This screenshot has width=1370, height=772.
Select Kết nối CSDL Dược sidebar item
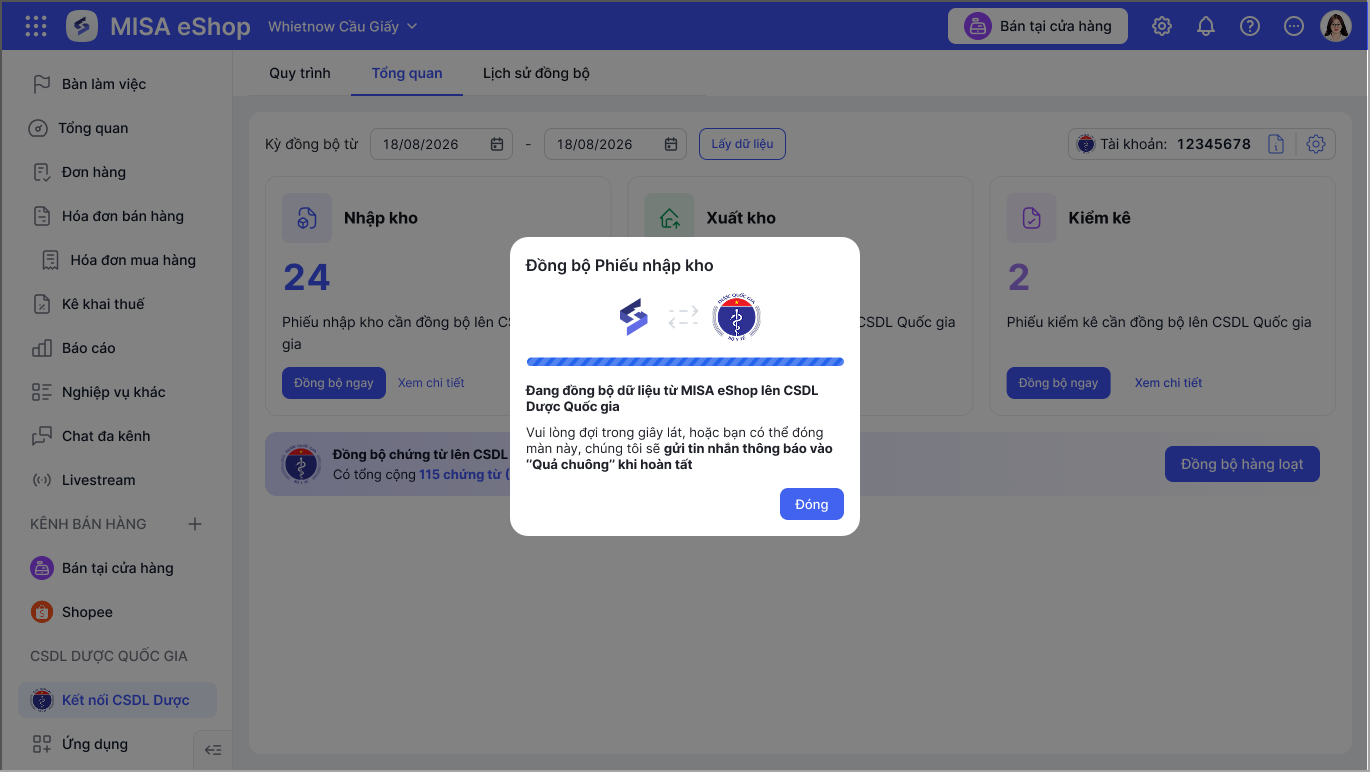click(x=117, y=700)
